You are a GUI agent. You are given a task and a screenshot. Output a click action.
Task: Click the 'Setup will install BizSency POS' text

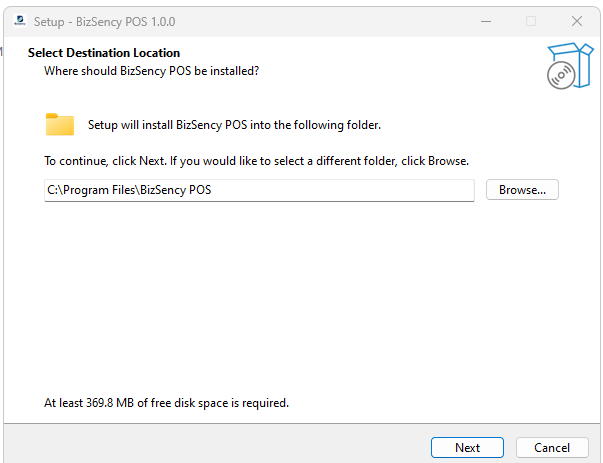tap(234, 125)
